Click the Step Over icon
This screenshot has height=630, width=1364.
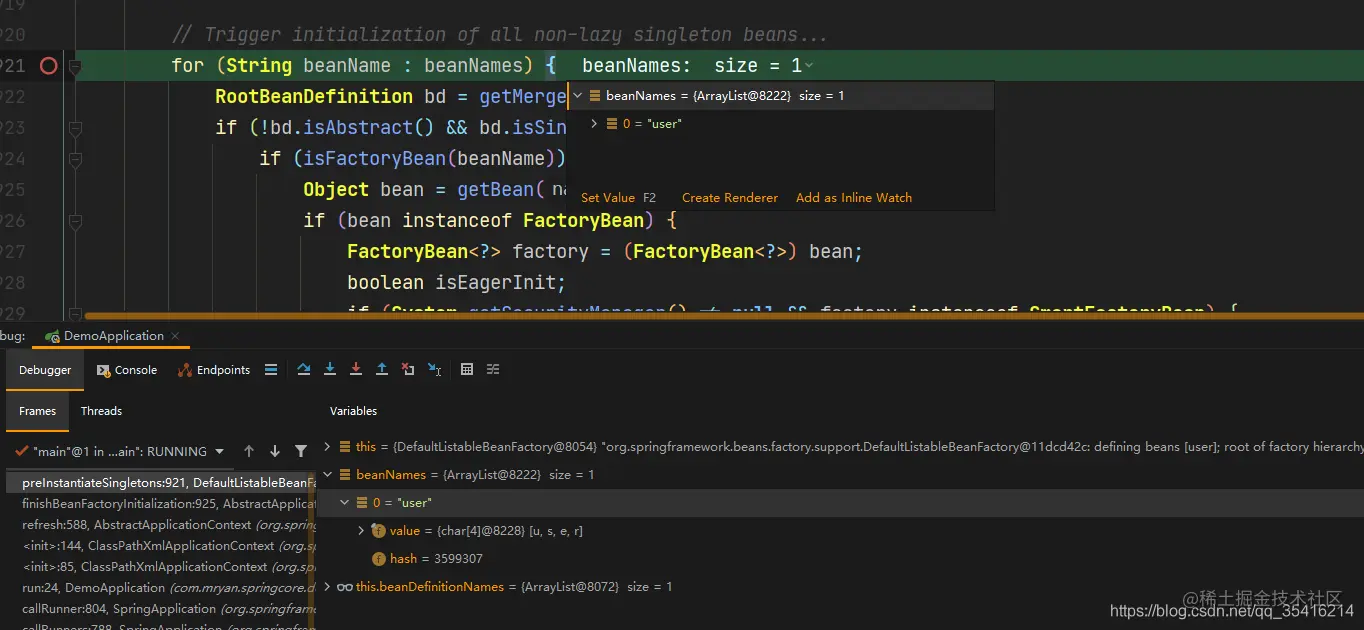[x=304, y=370]
